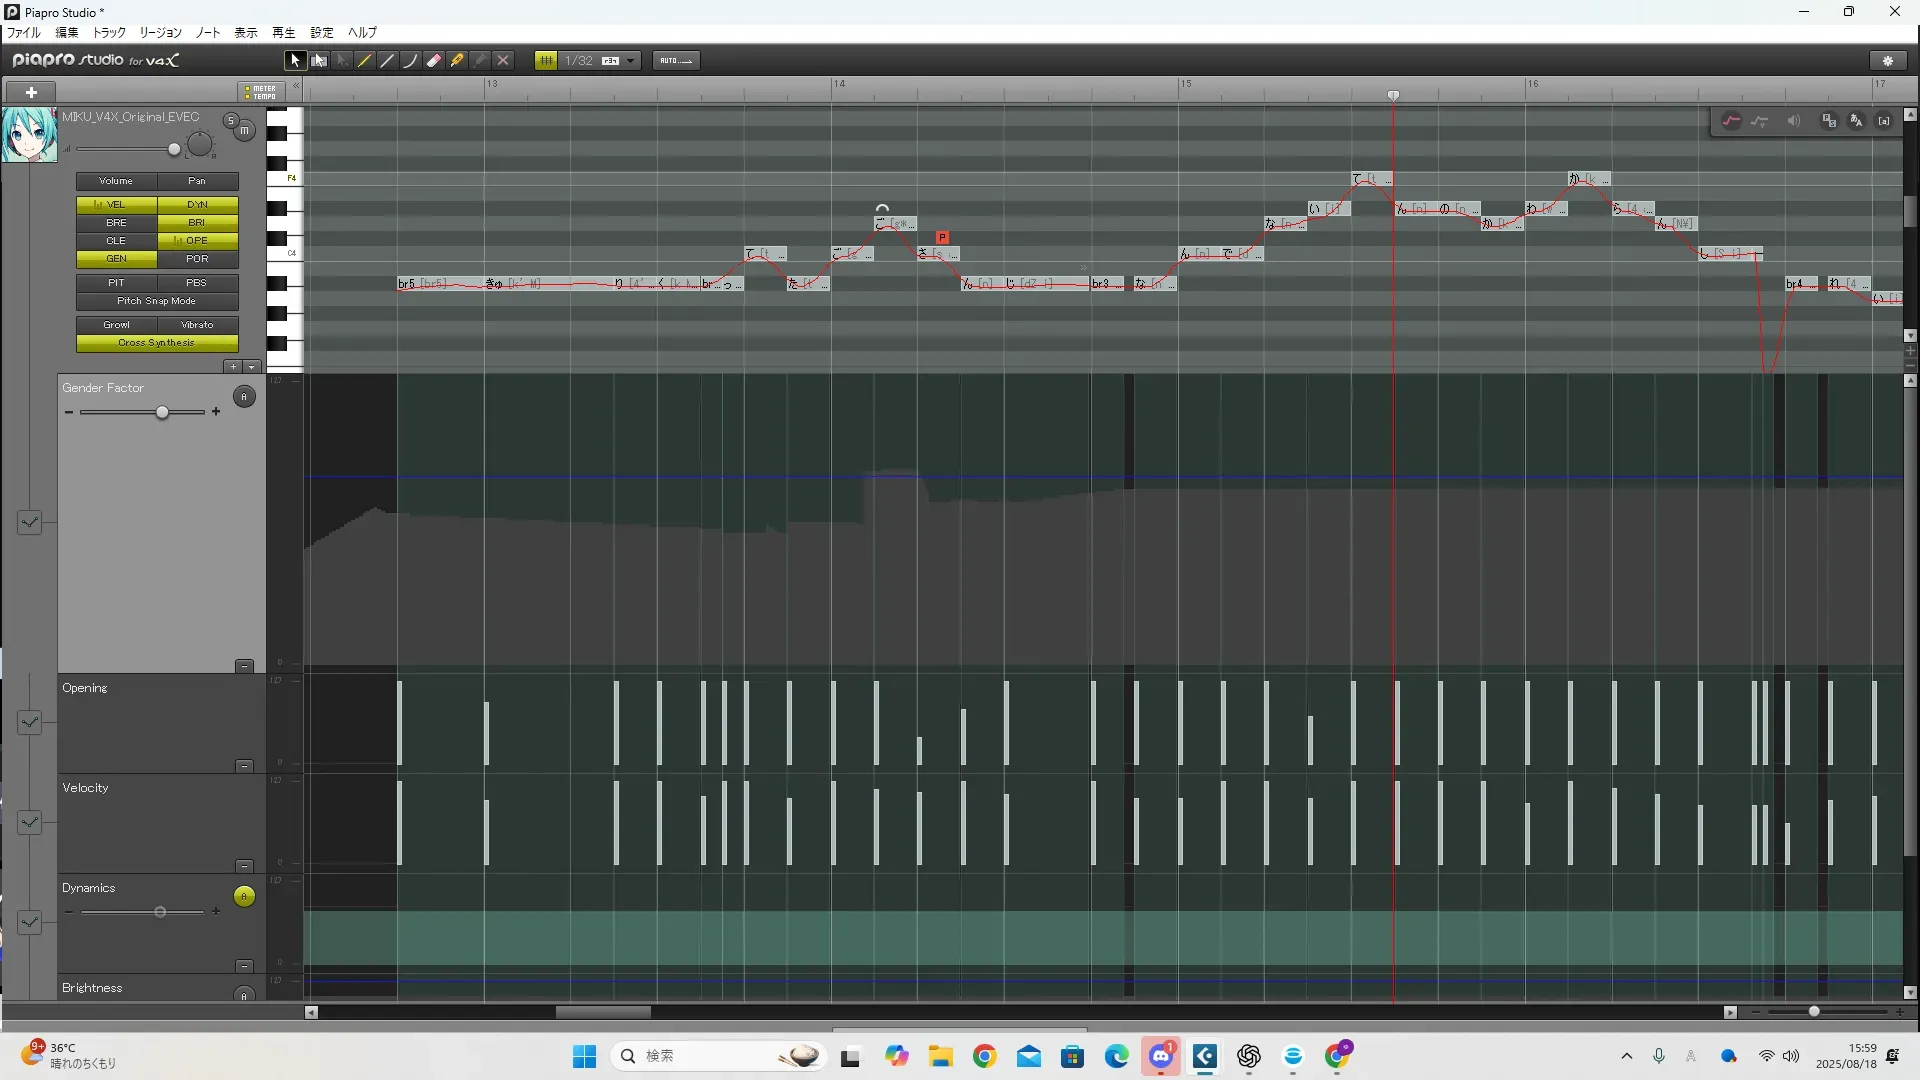Click the horizontal scrollbar thumb
The width and height of the screenshot is (1920, 1080).
(603, 1012)
